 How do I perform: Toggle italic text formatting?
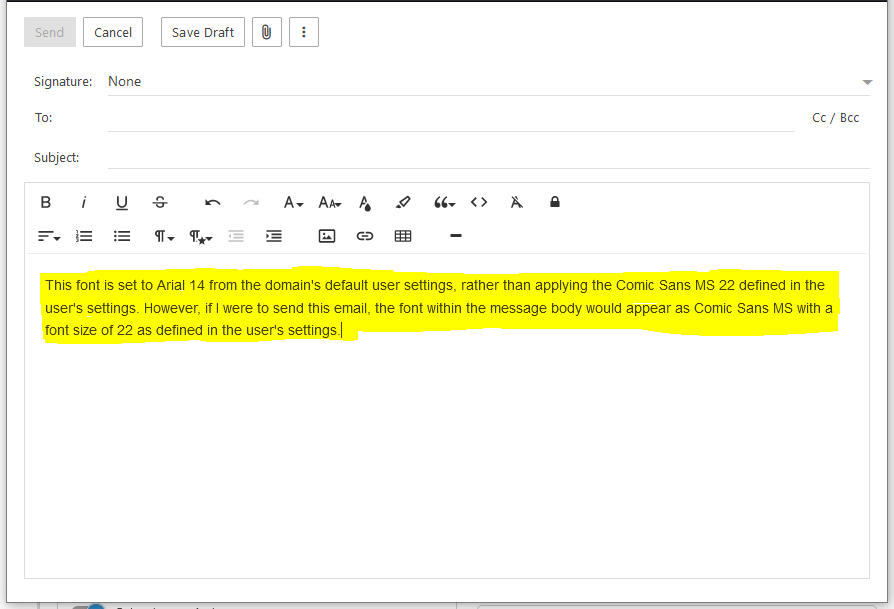coord(84,202)
